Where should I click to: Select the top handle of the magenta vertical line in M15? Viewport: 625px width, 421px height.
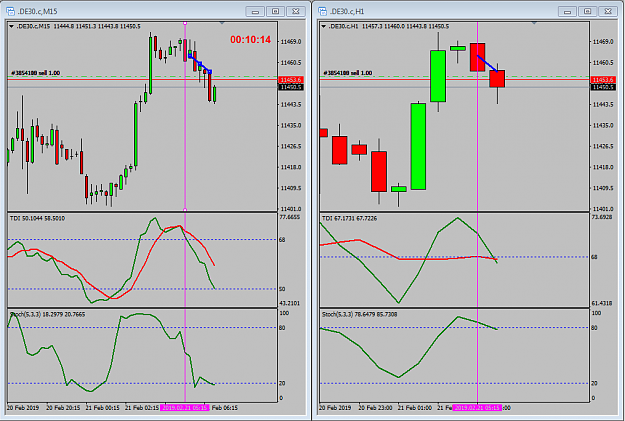coord(185,24)
